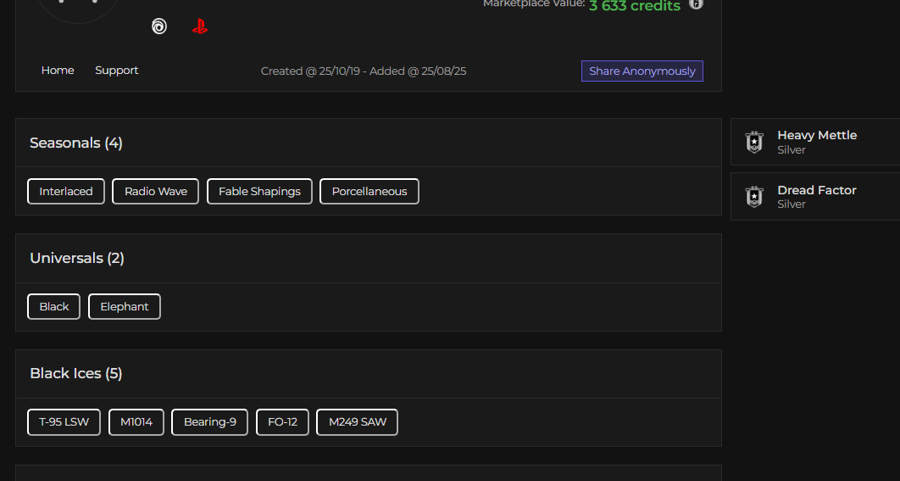Click the Heavy Mettle season title
900x481 pixels.
click(x=817, y=135)
